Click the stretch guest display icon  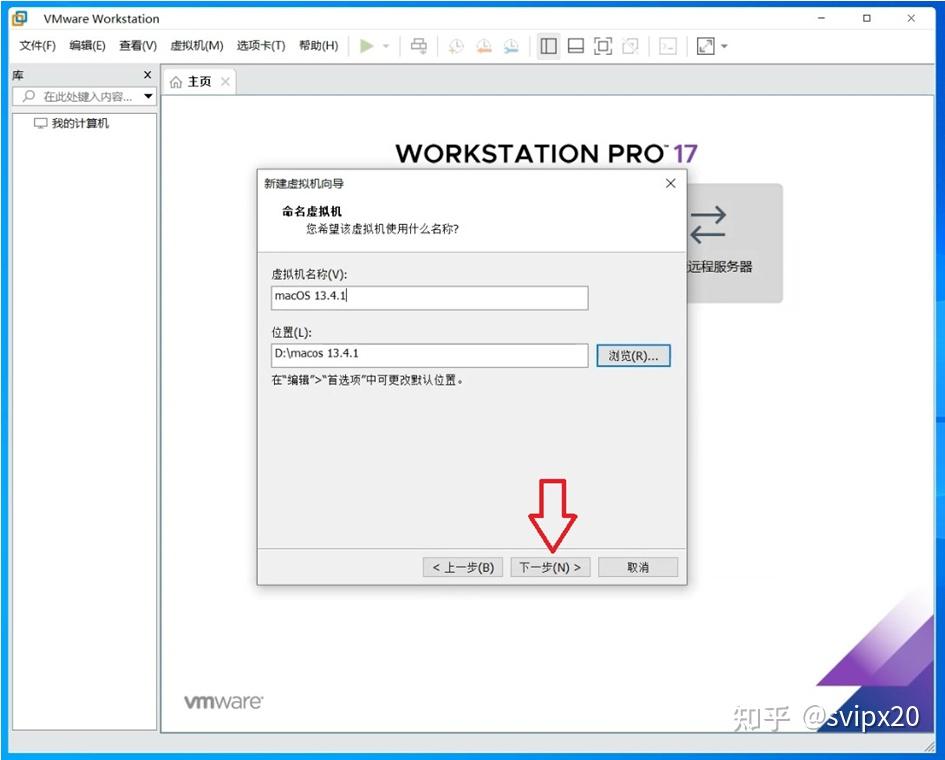coord(705,46)
